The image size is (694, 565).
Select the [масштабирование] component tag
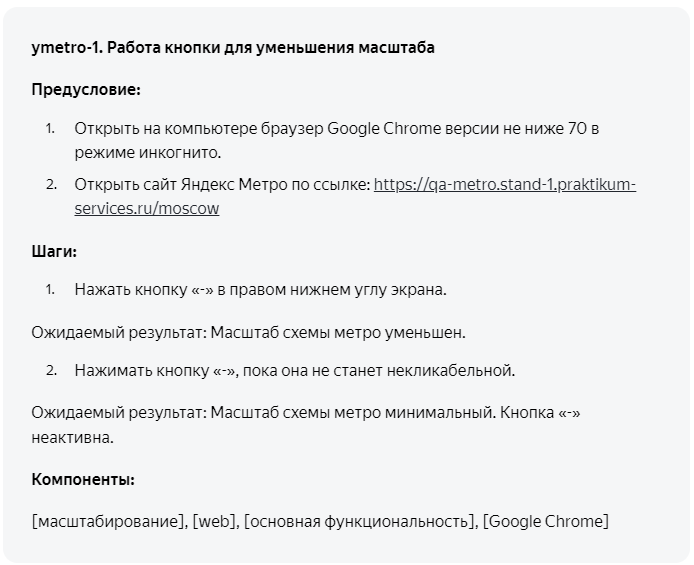tap(109, 521)
